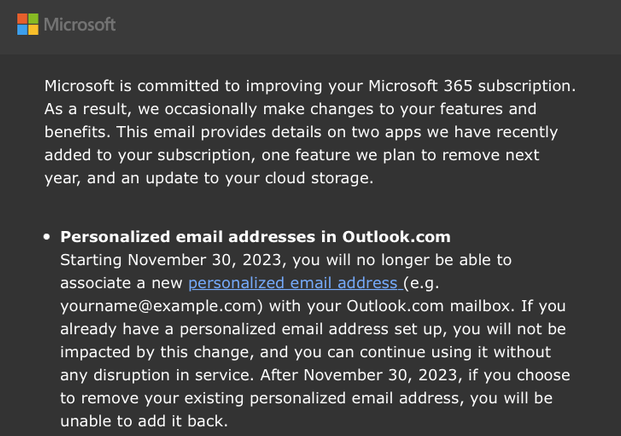Click the text update to your cloud storage

coord(259,178)
